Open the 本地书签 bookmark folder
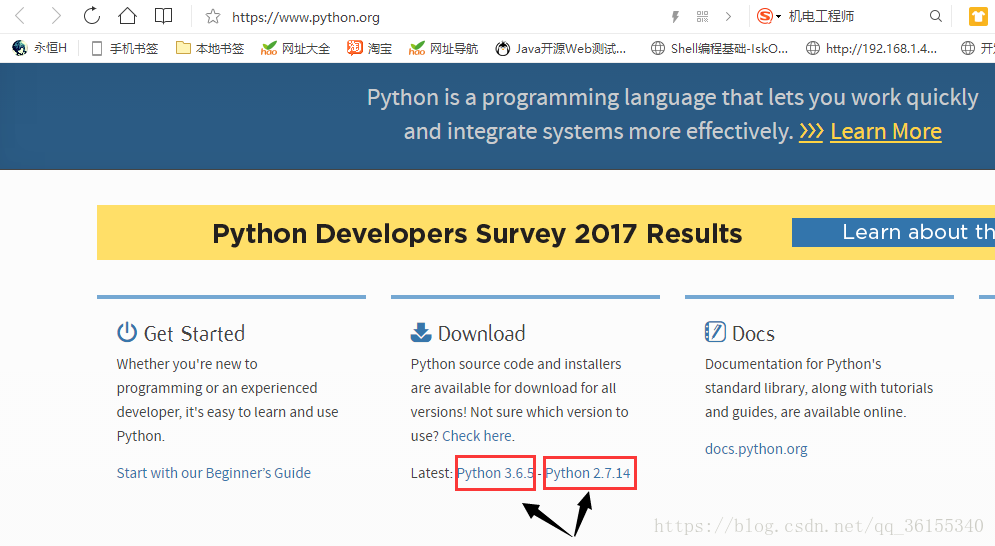995x546 pixels. [210, 48]
